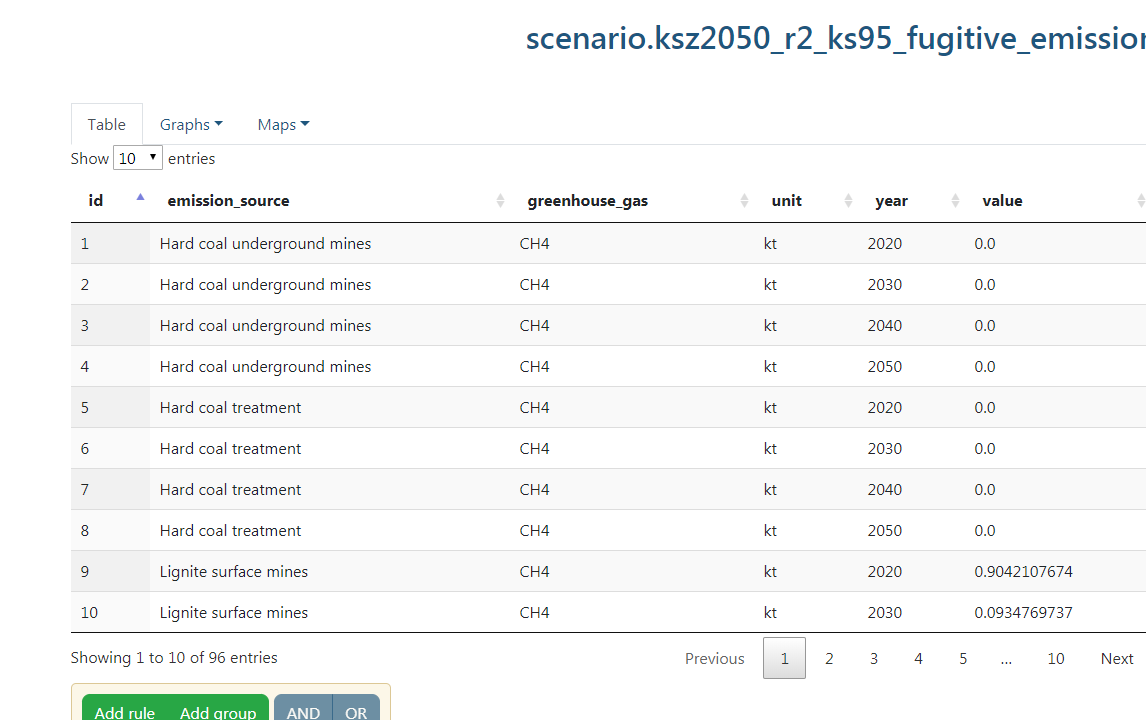
Task: Click the id cell 9
Action: [x=85, y=571]
